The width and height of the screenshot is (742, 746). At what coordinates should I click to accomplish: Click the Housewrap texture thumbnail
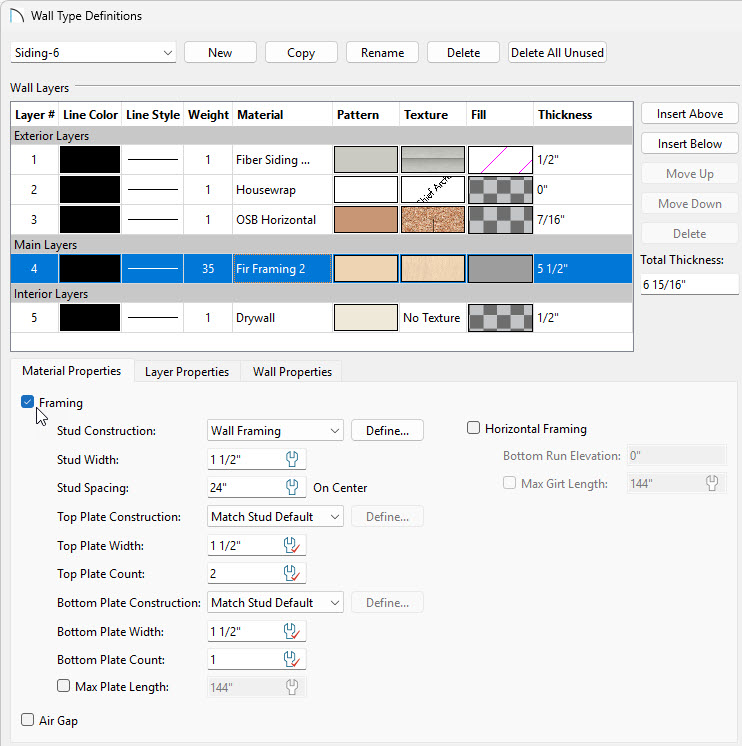(x=433, y=189)
